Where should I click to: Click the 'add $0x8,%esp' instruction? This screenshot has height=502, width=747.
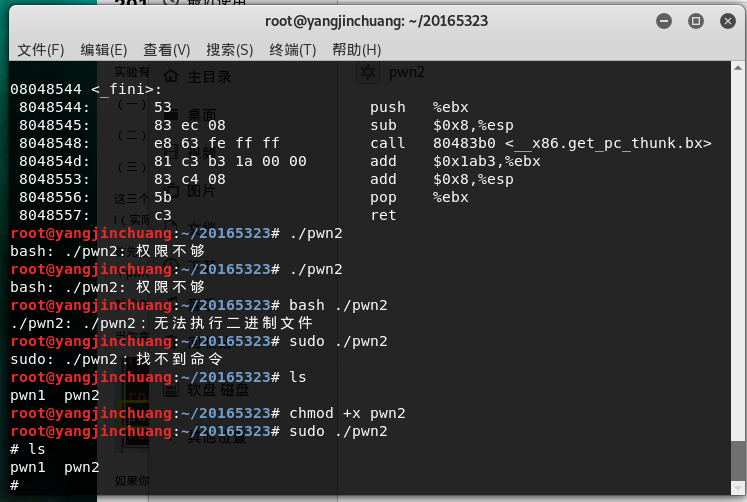442,180
